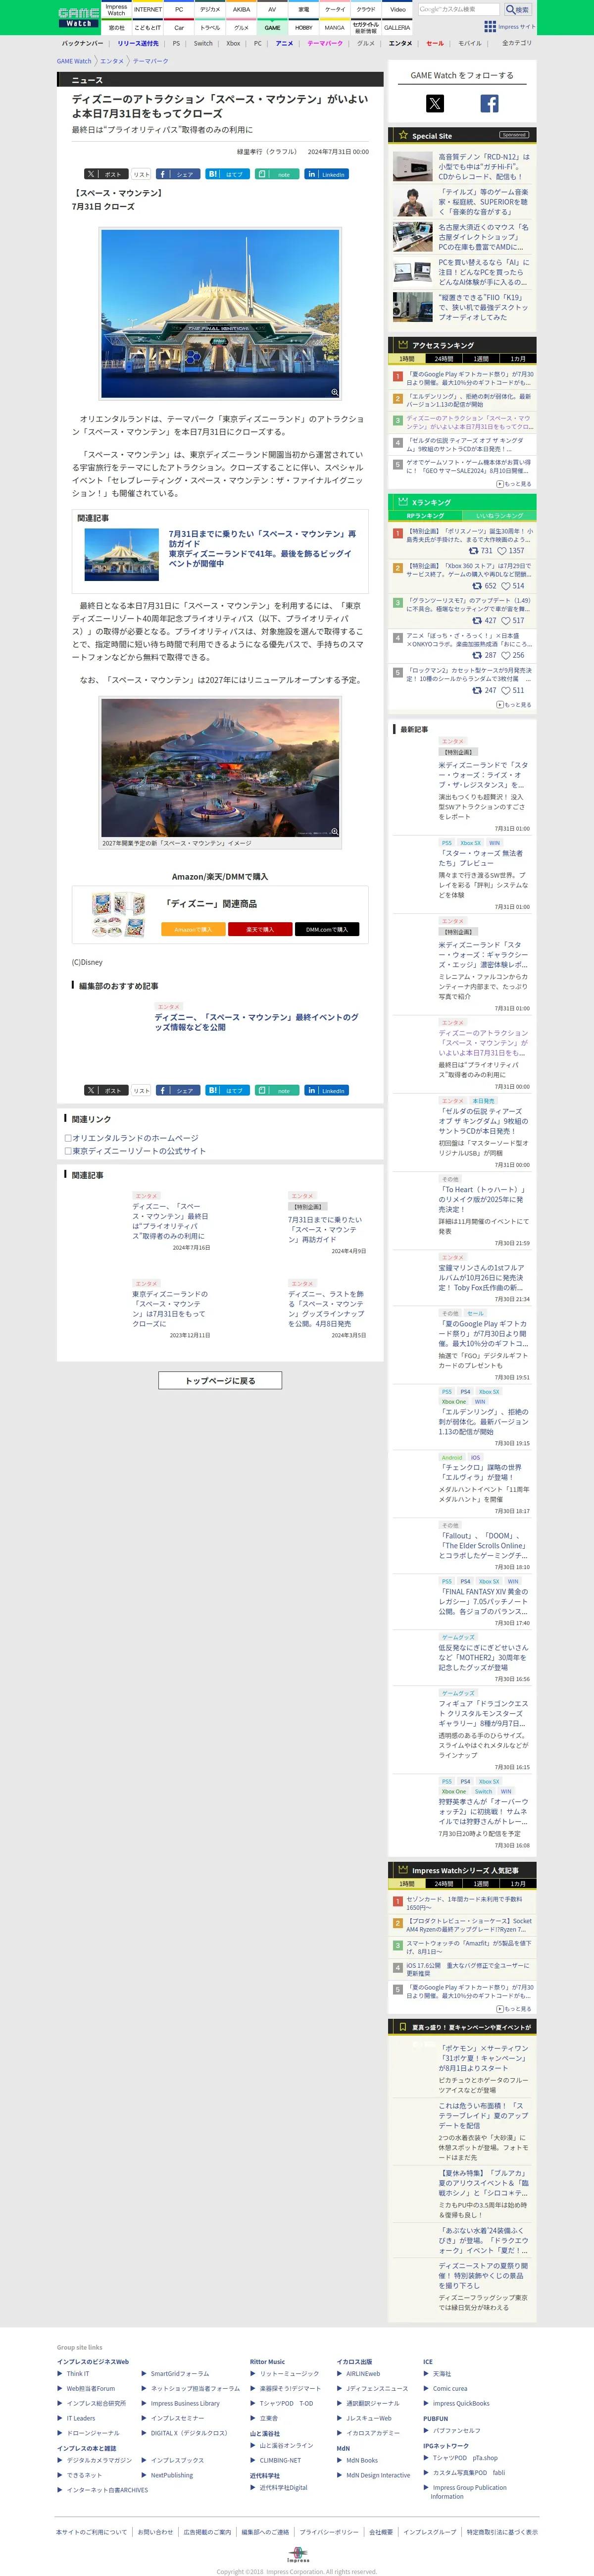Open ポケモン サーティワン summer campaign article

484,2058
